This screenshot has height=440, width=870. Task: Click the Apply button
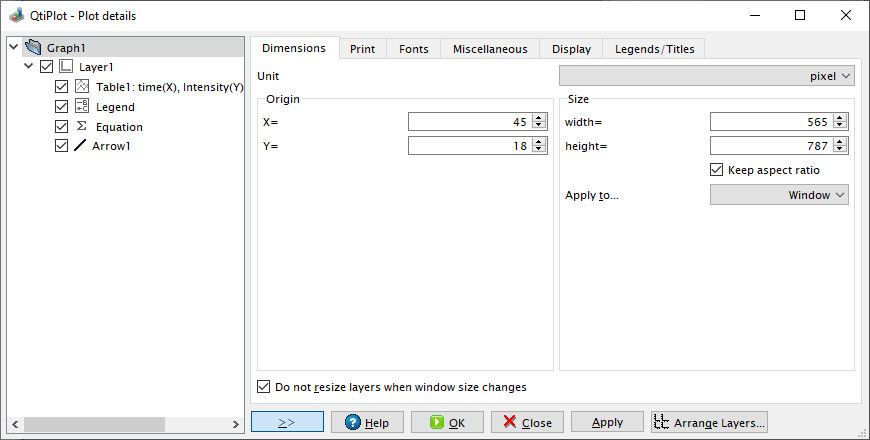(607, 422)
